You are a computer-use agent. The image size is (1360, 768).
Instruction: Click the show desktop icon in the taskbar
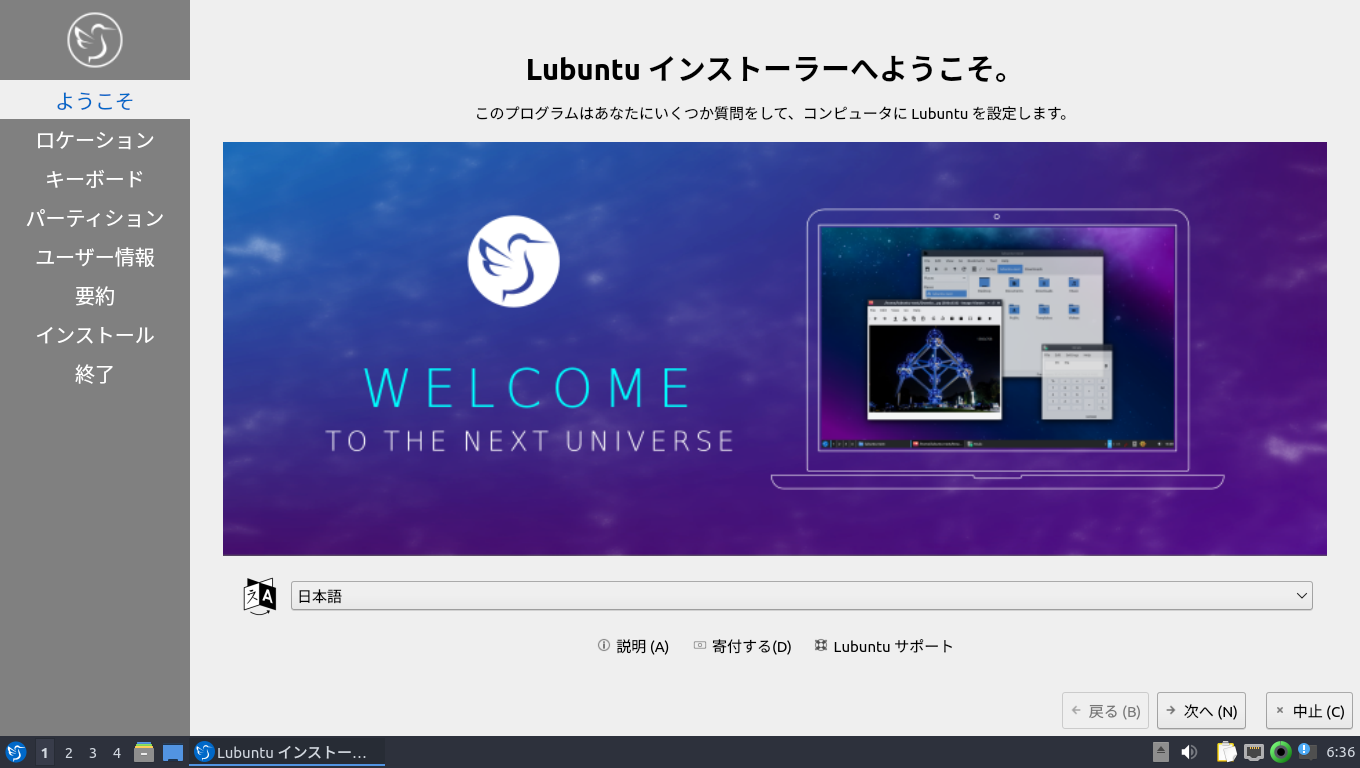click(x=173, y=752)
